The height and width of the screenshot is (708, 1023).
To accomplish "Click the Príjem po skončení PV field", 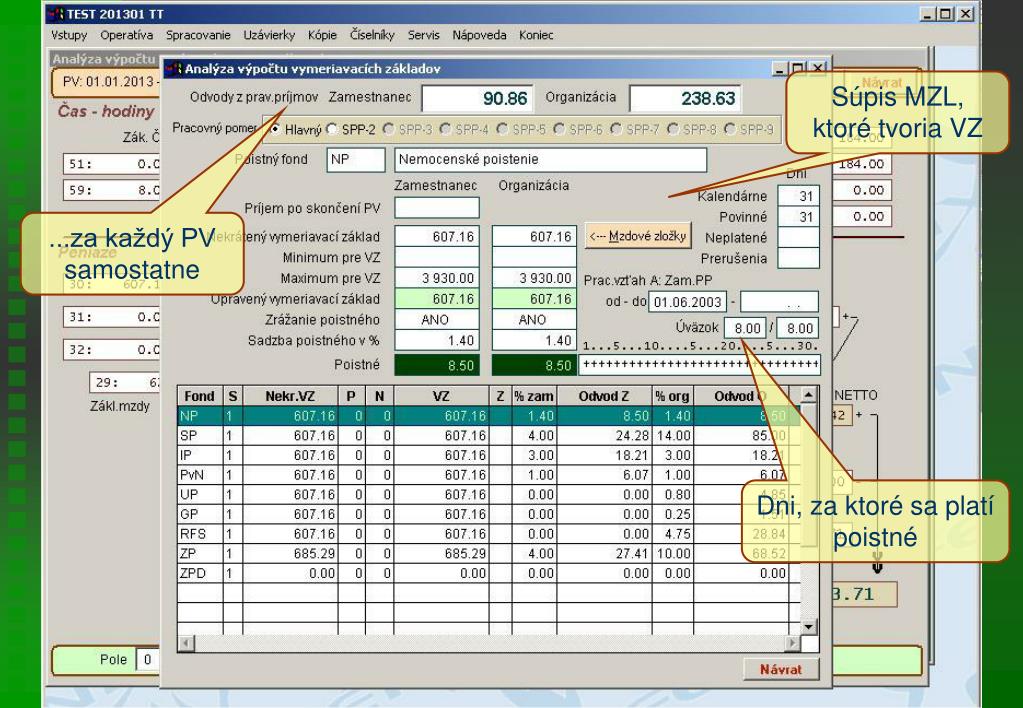I will tap(436, 208).
